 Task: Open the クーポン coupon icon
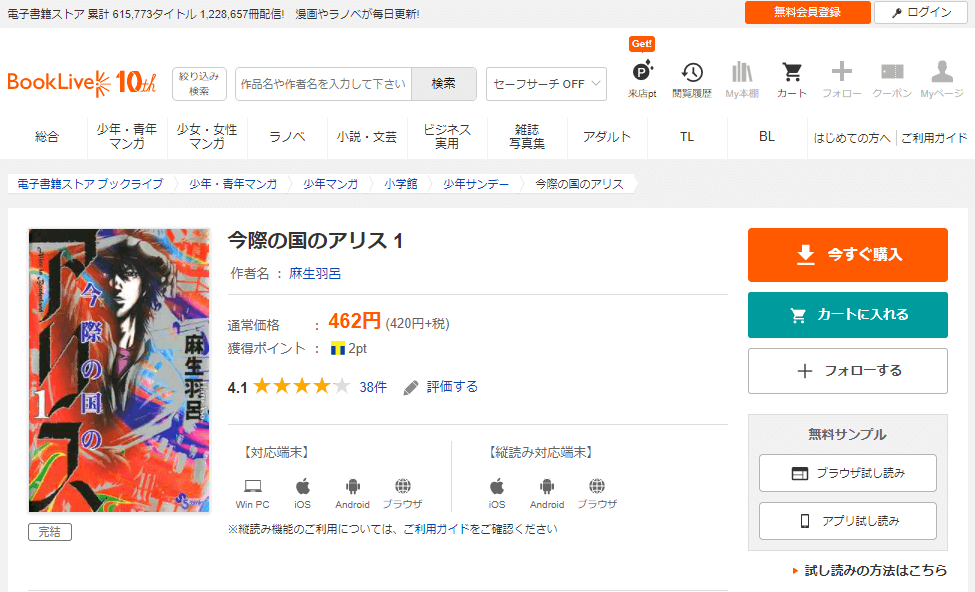(891, 73)
